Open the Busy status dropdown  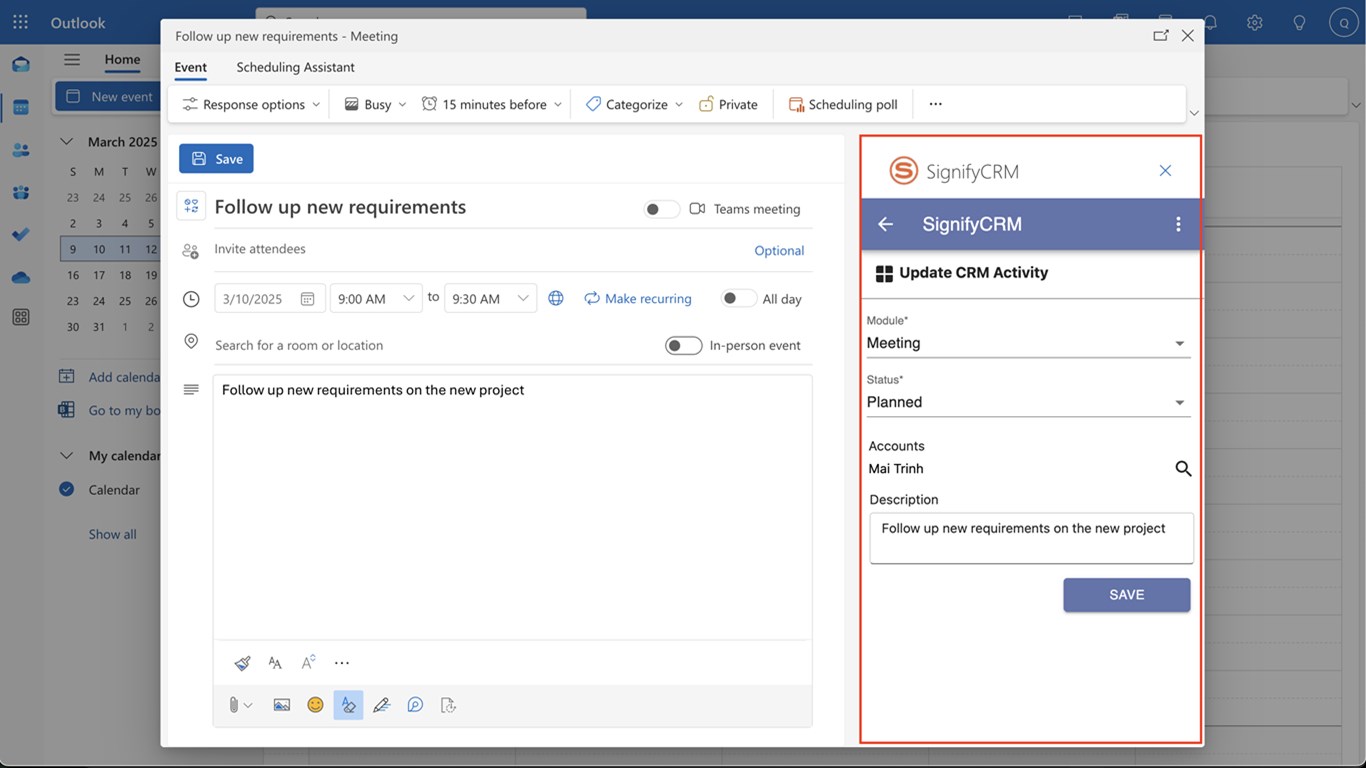coord(375,104)
